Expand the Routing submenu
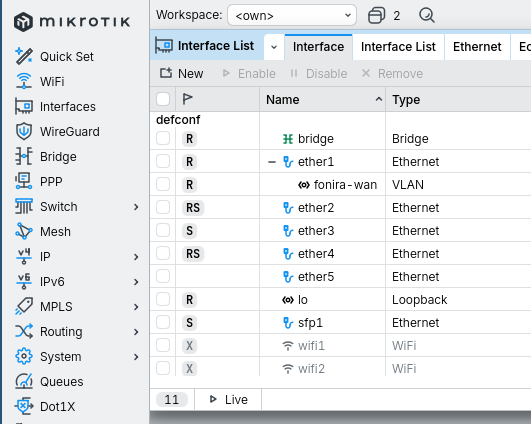 point(136,332)
